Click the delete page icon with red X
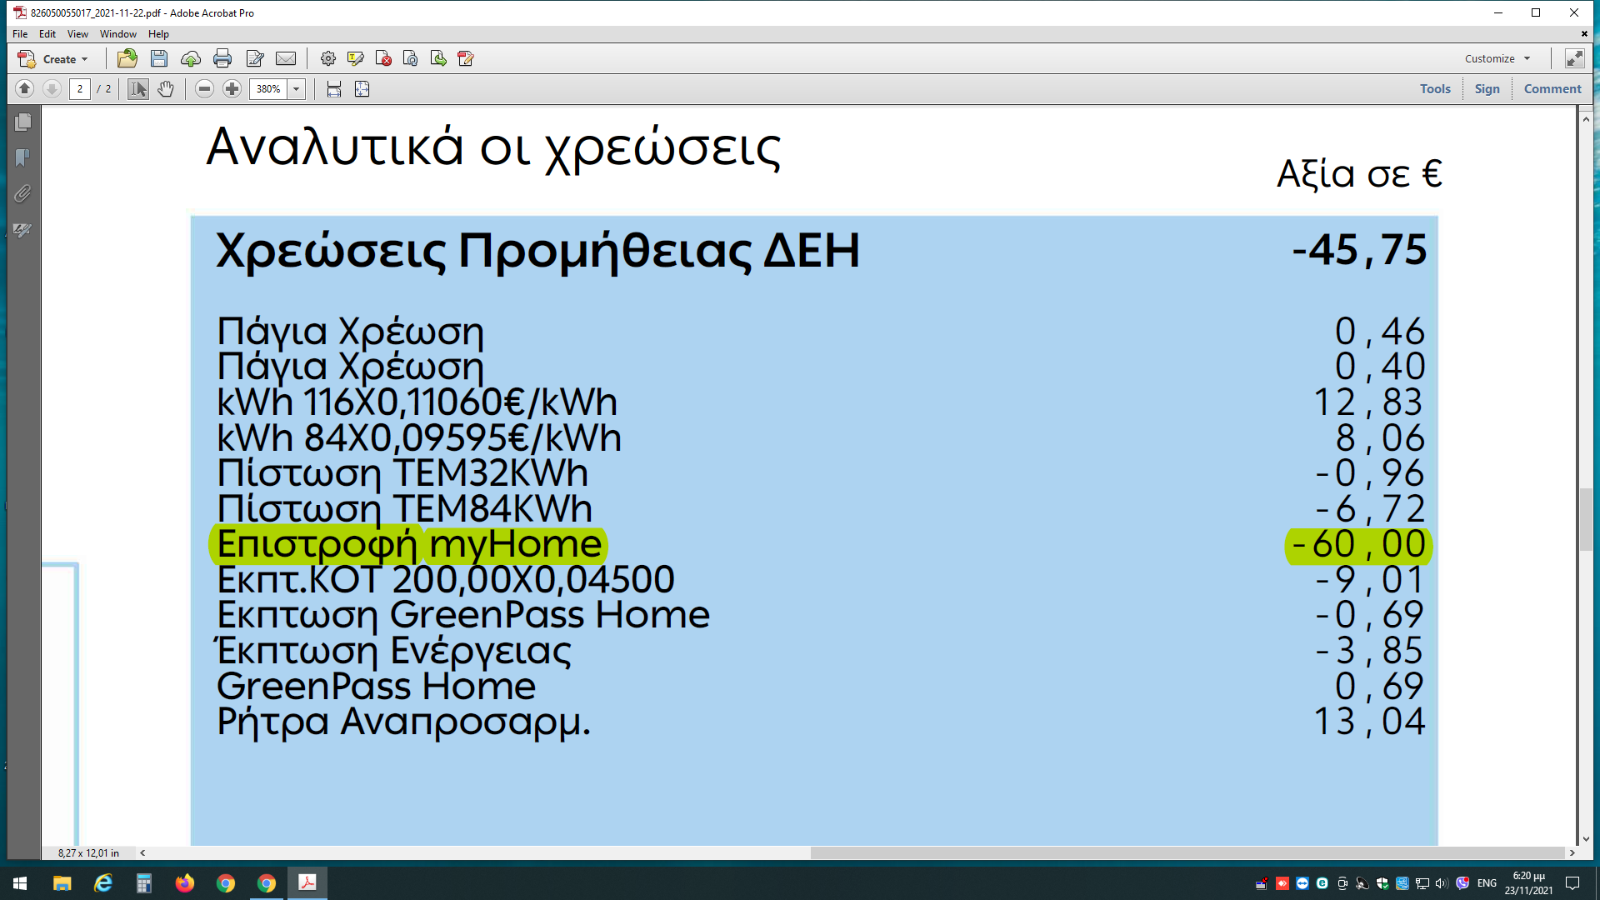This screenshot has height=900, width=1600. pyautogui.click(x=383, y=59)
